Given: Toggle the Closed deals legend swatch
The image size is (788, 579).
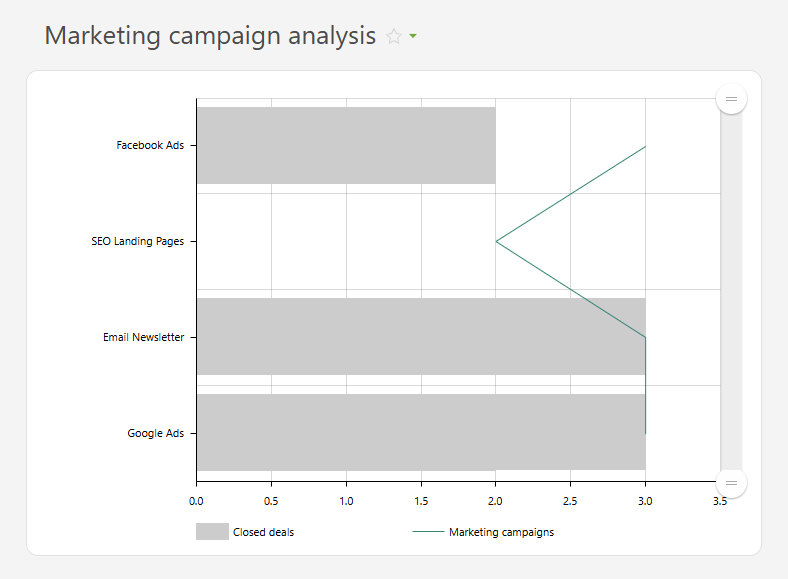Looking at the screenshot, I should coord(212,532).
